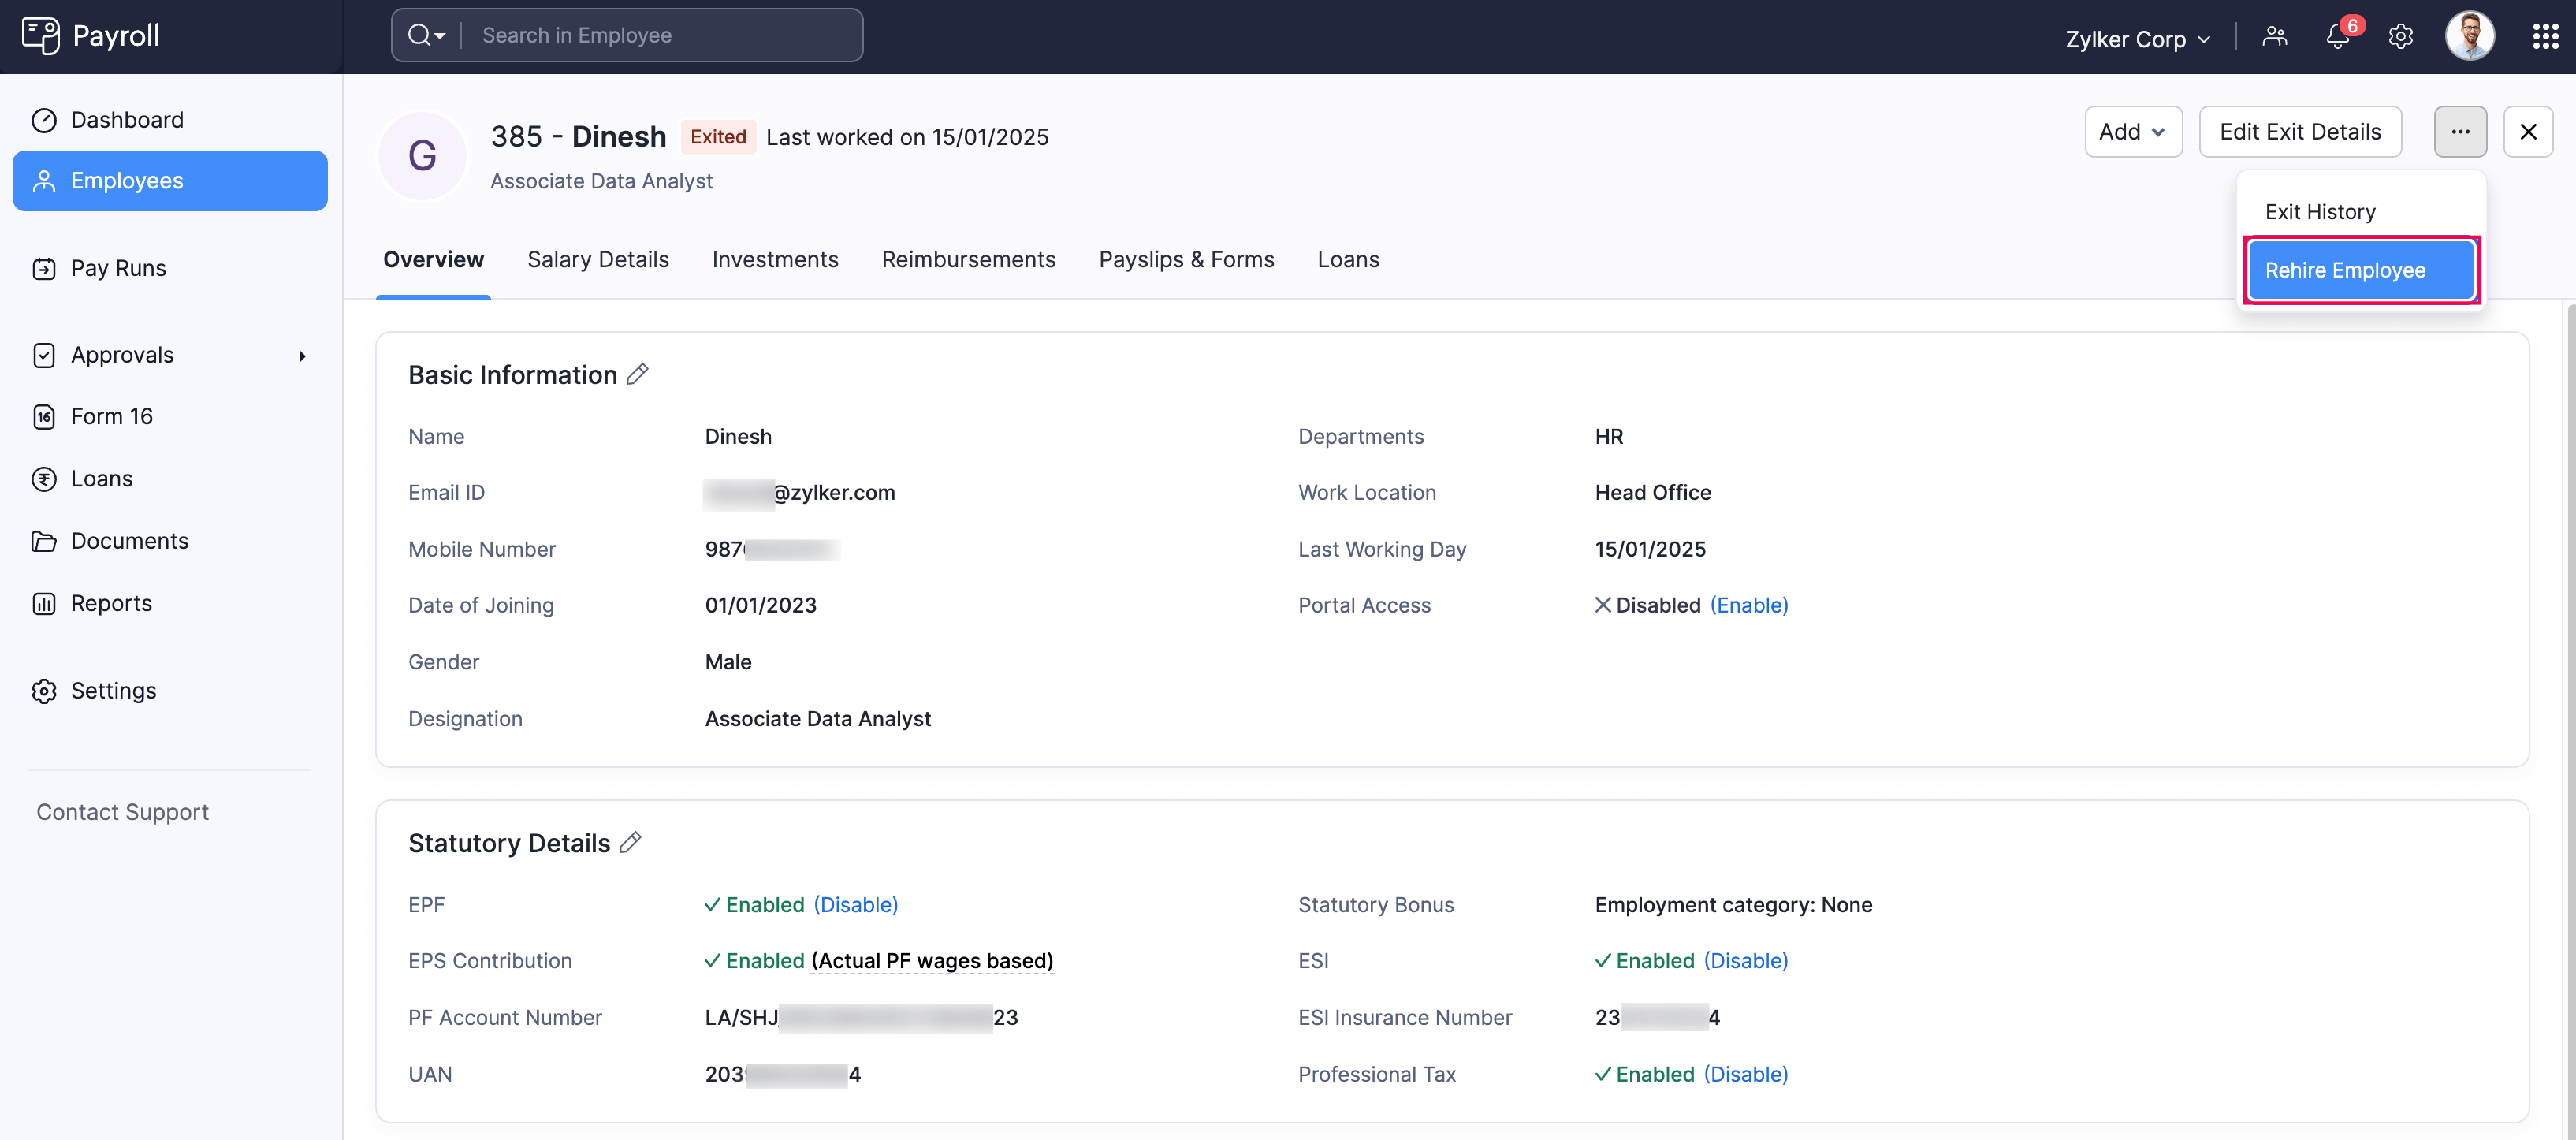Go to Pay Runs in sidebar
The image size is (2576, 1140).
click(118, 268)
